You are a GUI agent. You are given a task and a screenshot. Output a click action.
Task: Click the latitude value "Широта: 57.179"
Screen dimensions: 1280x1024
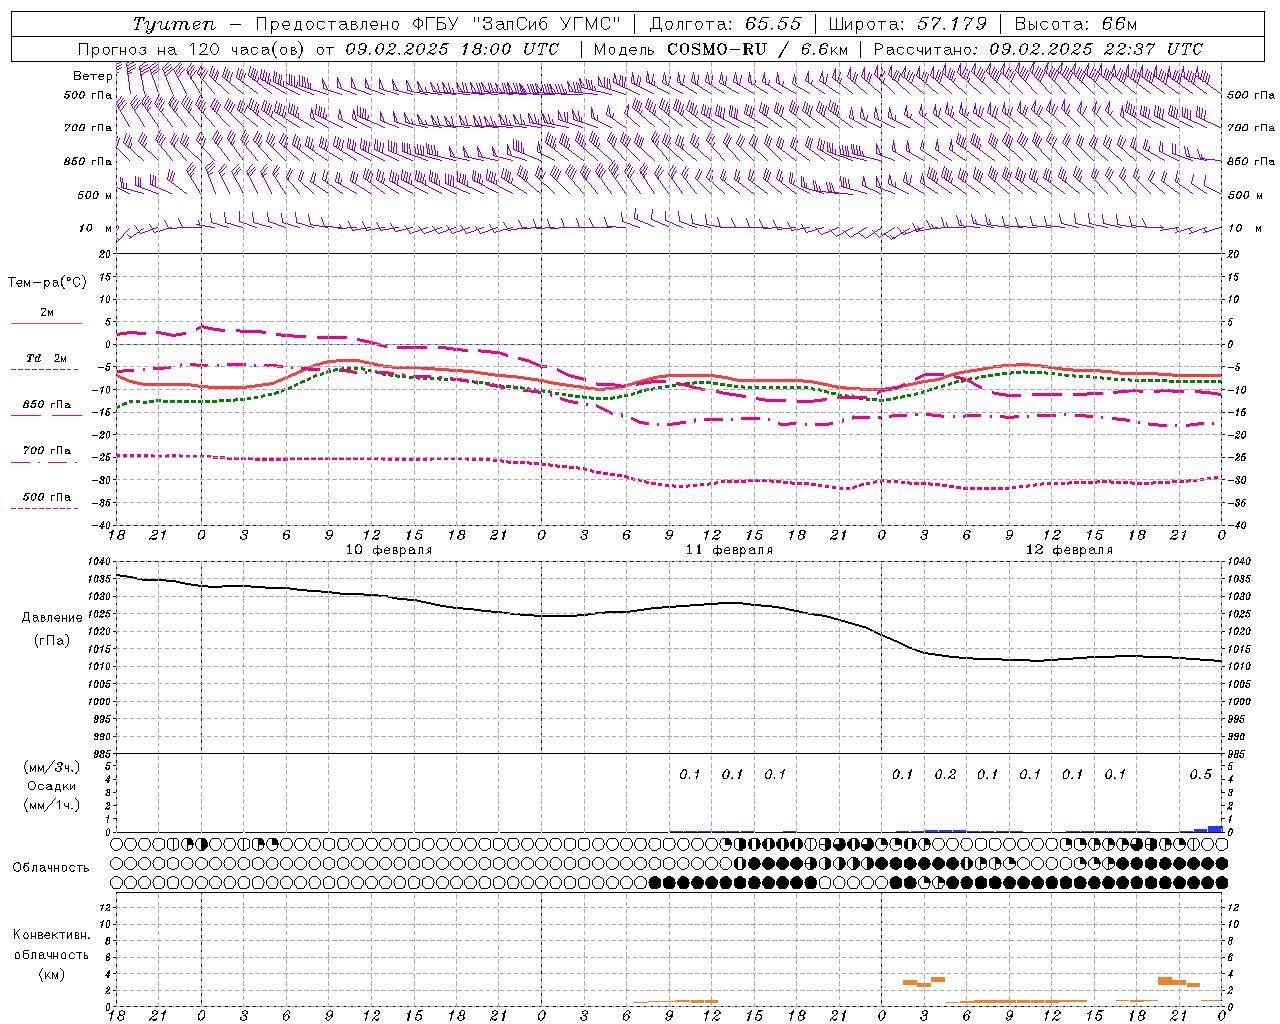(x=907, y=24)
